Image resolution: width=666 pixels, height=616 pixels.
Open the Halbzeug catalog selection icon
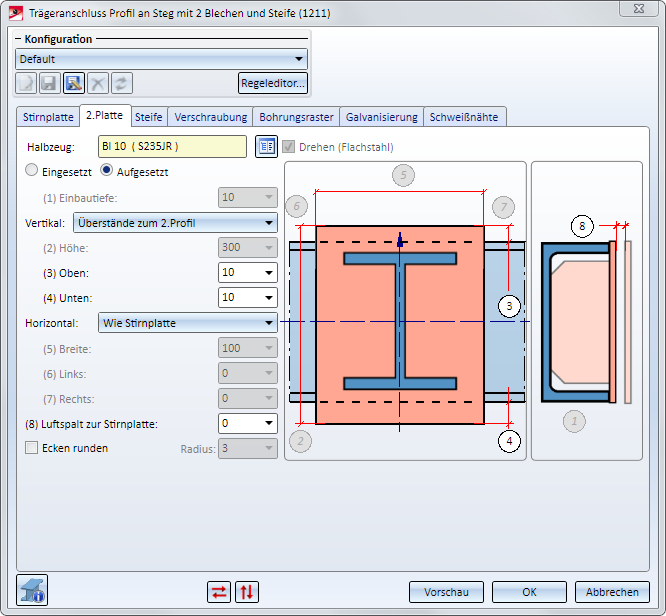pos(265,147)
